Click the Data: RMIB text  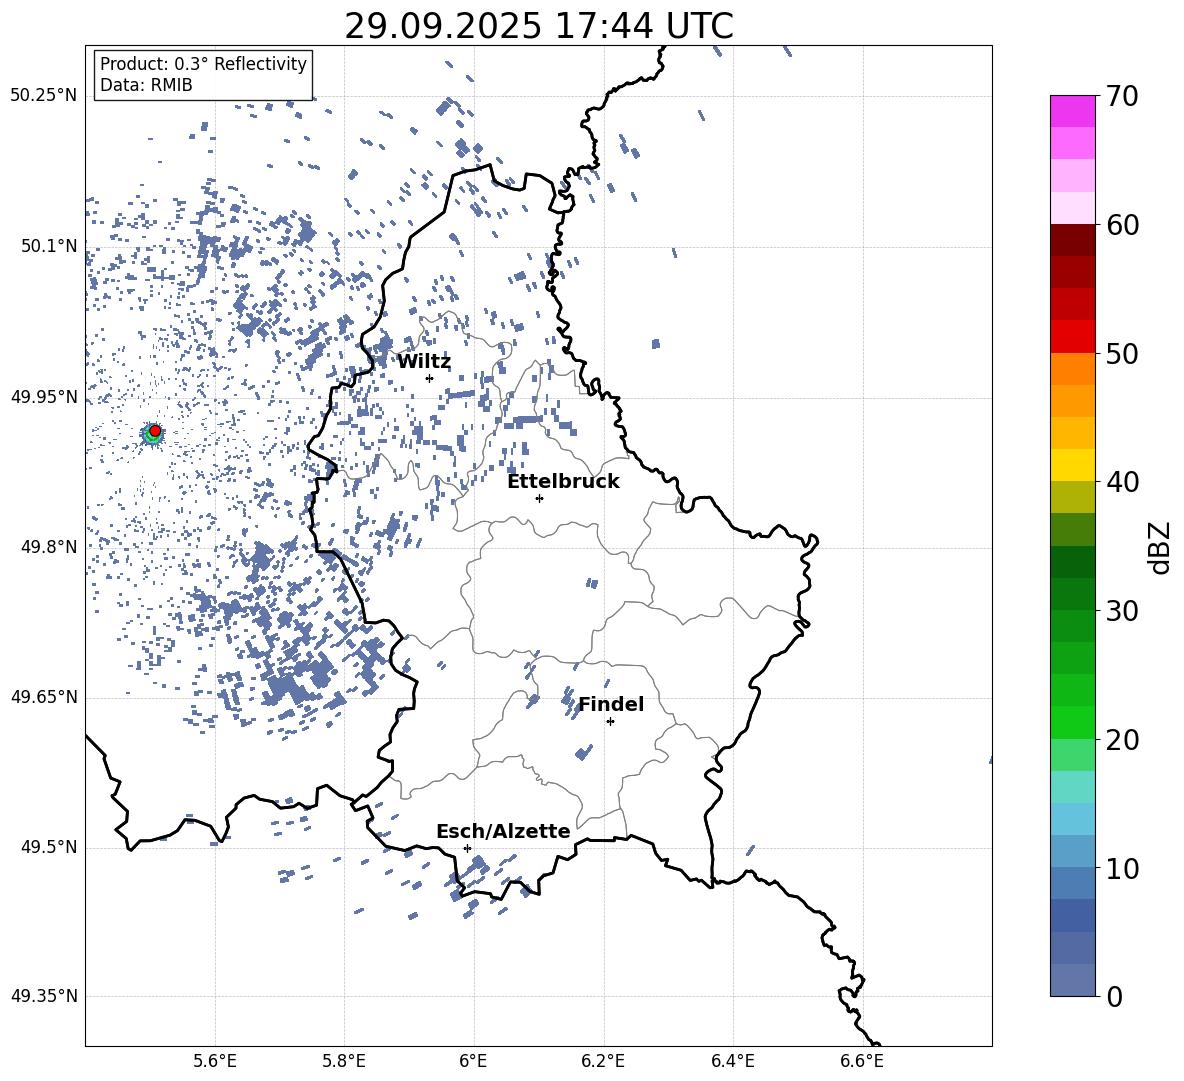146,85
